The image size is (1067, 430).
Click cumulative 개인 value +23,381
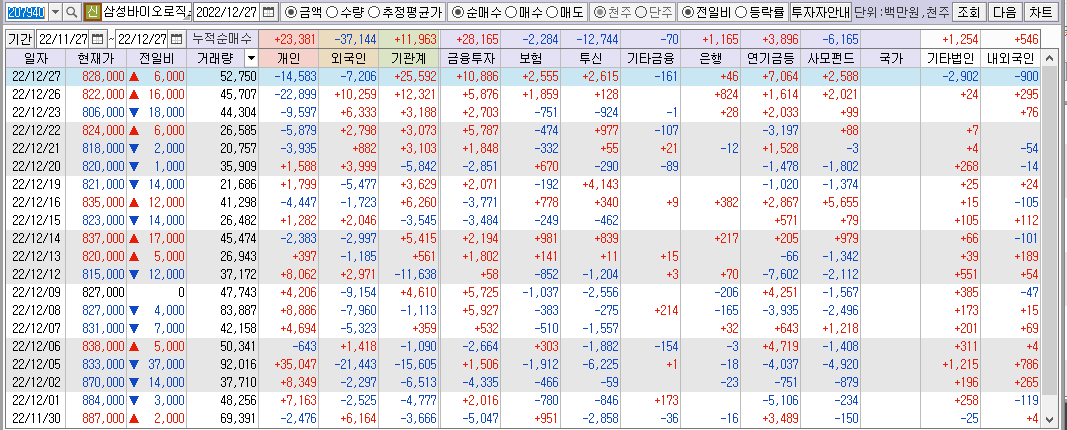coord(289,39)
